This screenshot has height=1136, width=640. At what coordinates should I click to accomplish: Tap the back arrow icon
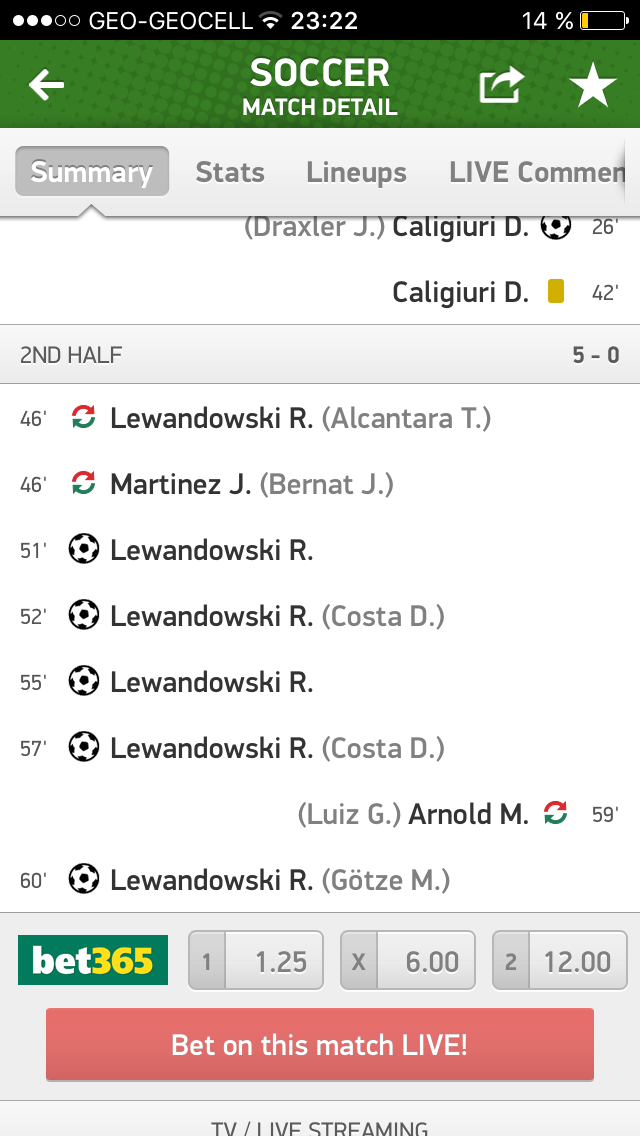pos(46,86)
